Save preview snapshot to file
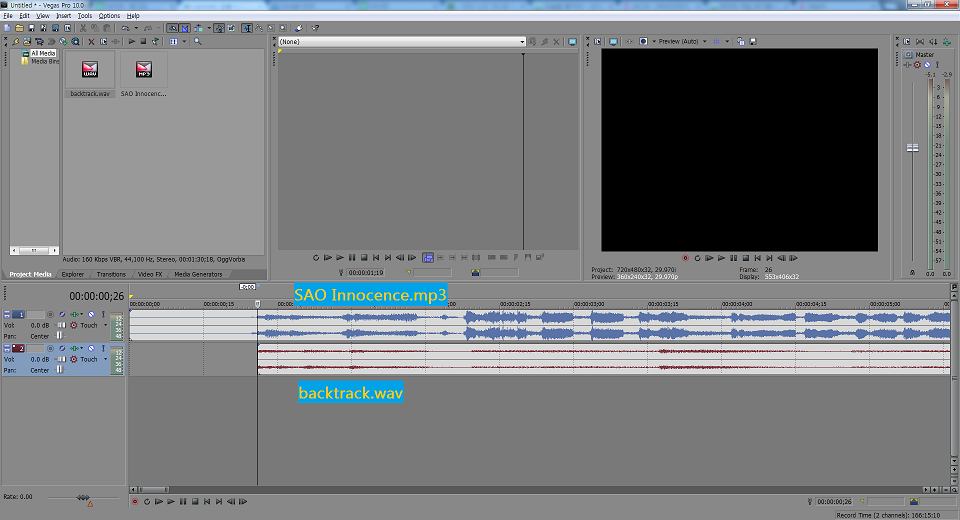This screenshot has width=960, height=520. click(753, 42)
